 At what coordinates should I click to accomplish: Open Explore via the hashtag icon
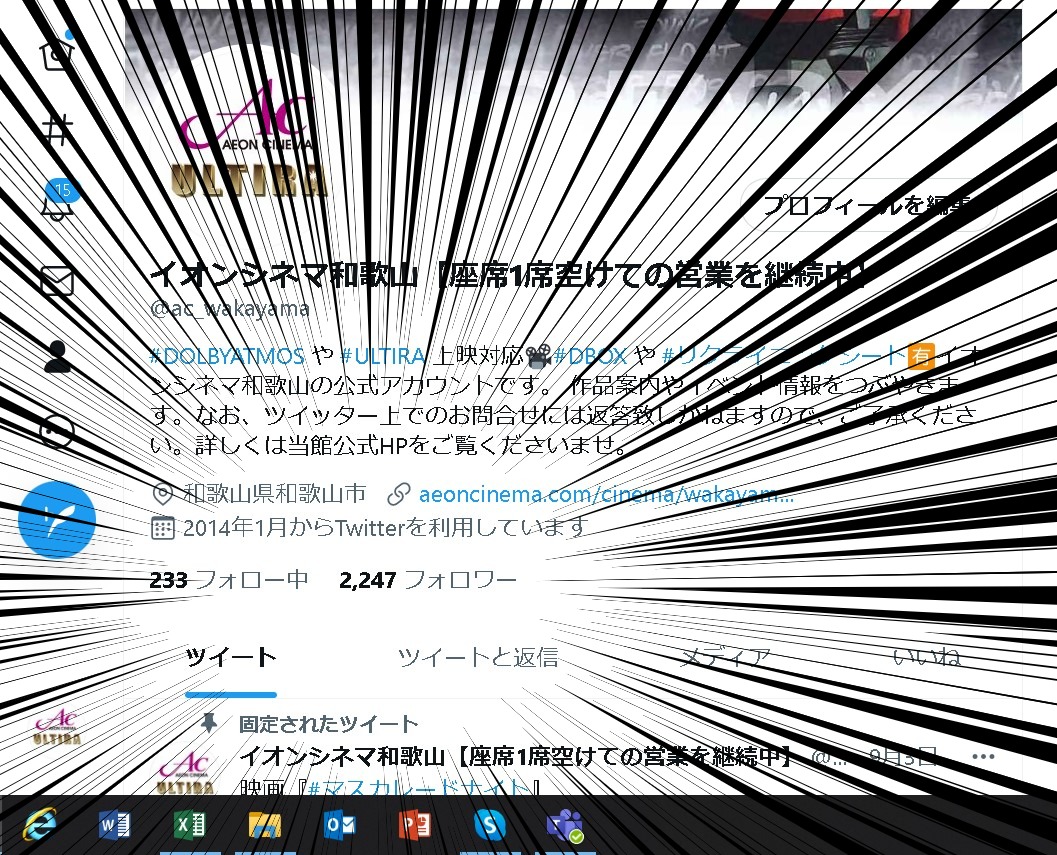pyautogui.click(x=57, y=128)
